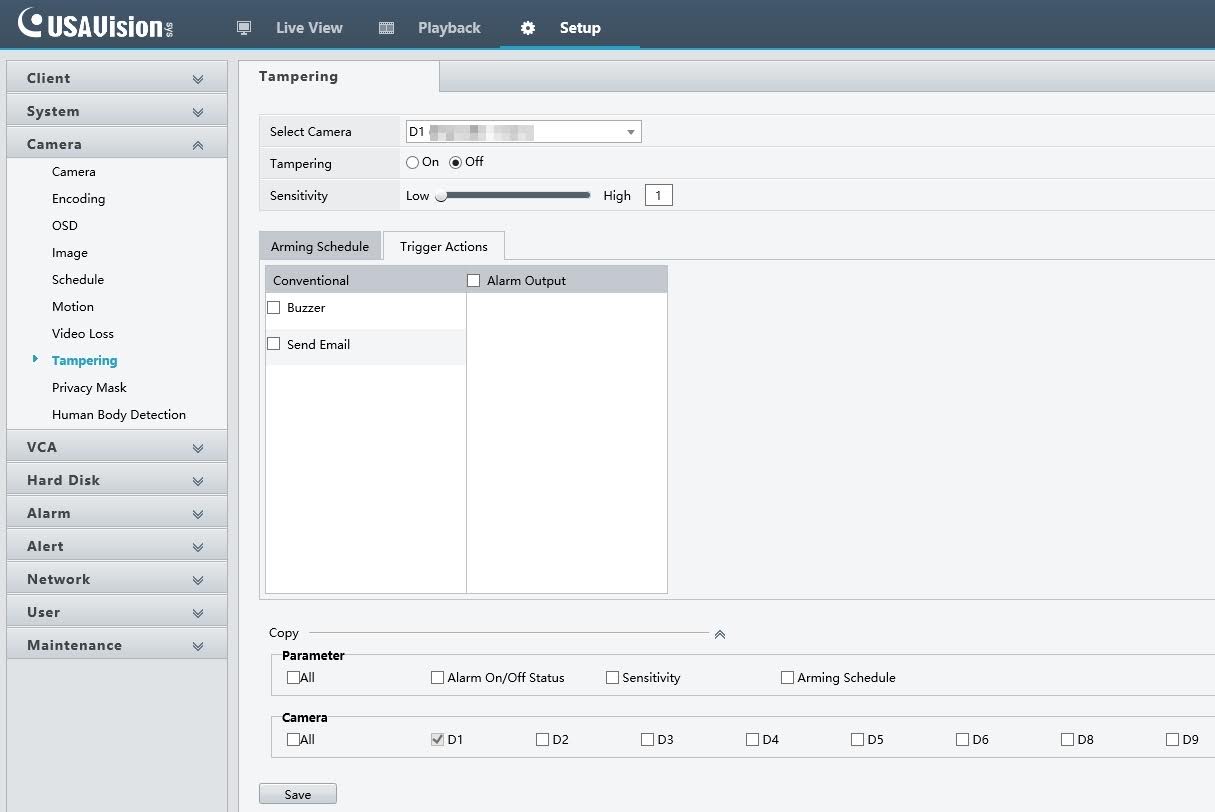1215x812 pixels.
Task: Expand the Alarm section
Action: tap(117, 513)
